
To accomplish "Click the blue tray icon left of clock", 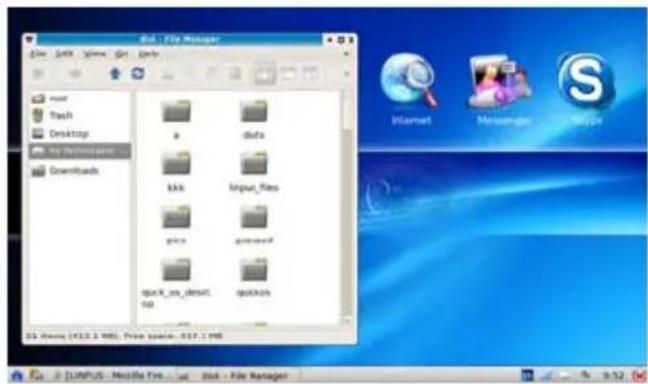I will click(x=527, y=376).
